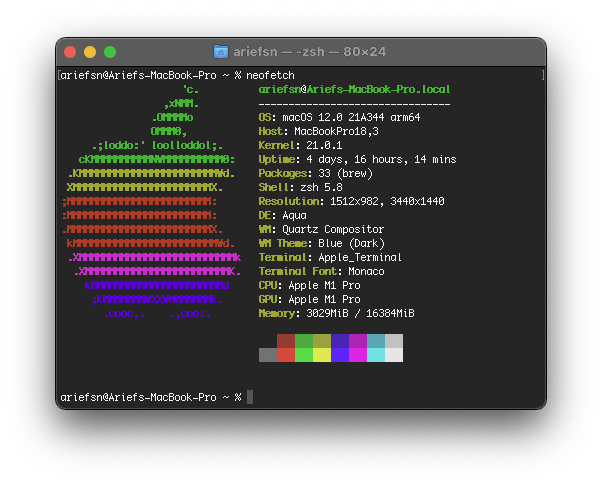
Task: Select the 'ariefsn@Ariefs-MacBook-Pro.local' header line
Action: click(354, 89)
